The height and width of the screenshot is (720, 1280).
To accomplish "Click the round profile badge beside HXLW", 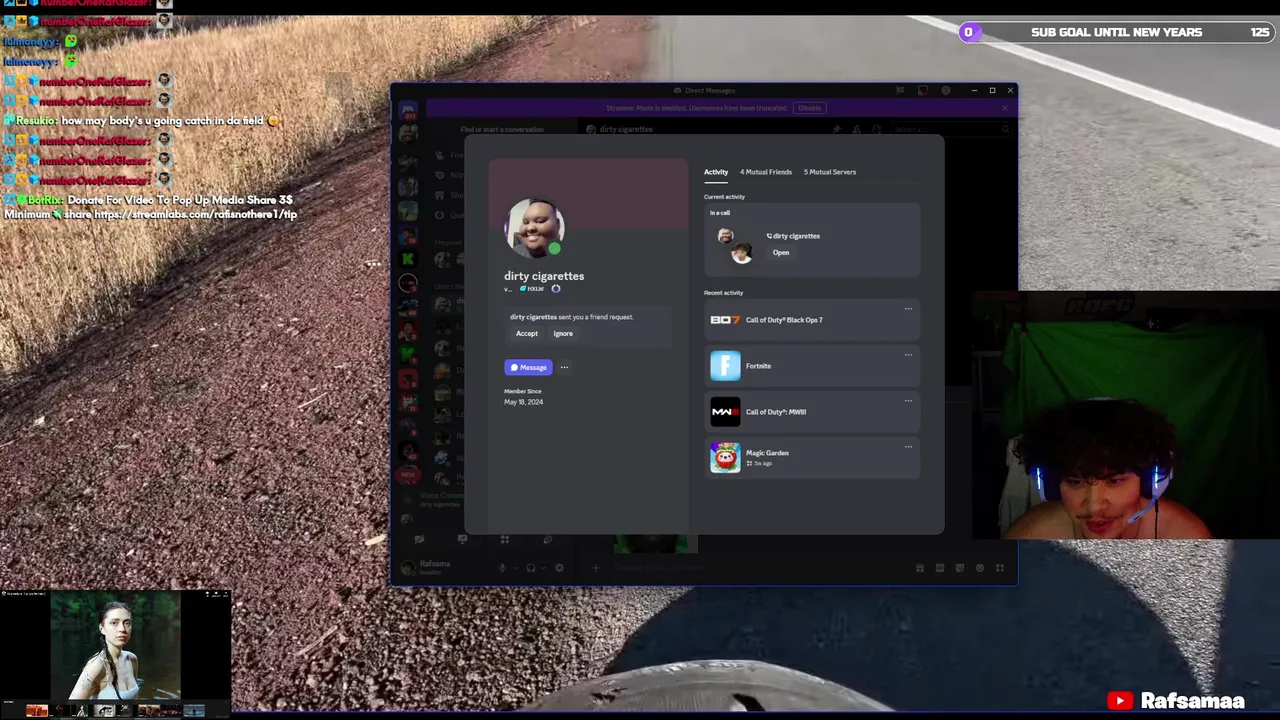I will 556,289.
